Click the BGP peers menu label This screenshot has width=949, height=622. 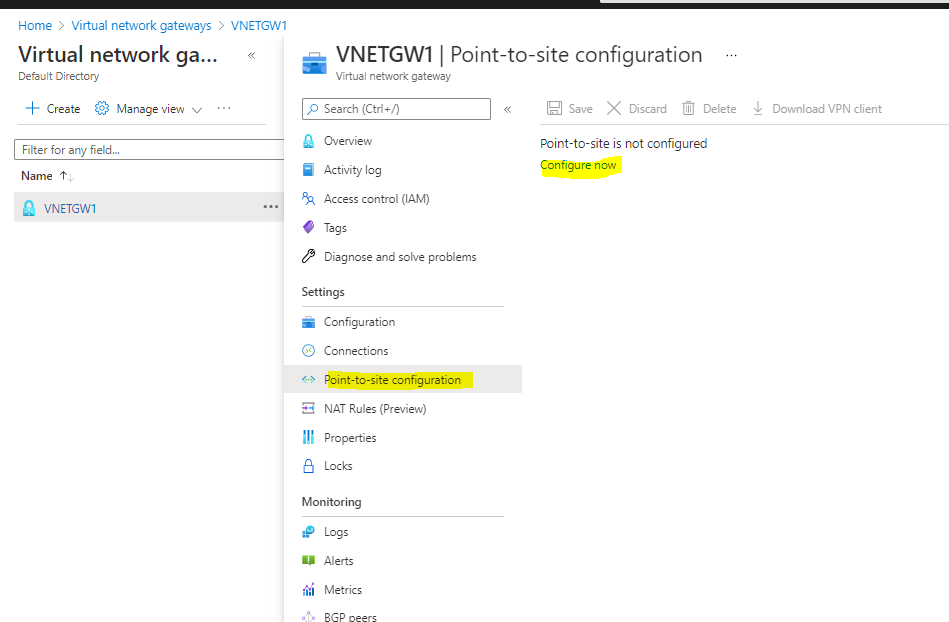pyautogui.click(x=350, y=617)
